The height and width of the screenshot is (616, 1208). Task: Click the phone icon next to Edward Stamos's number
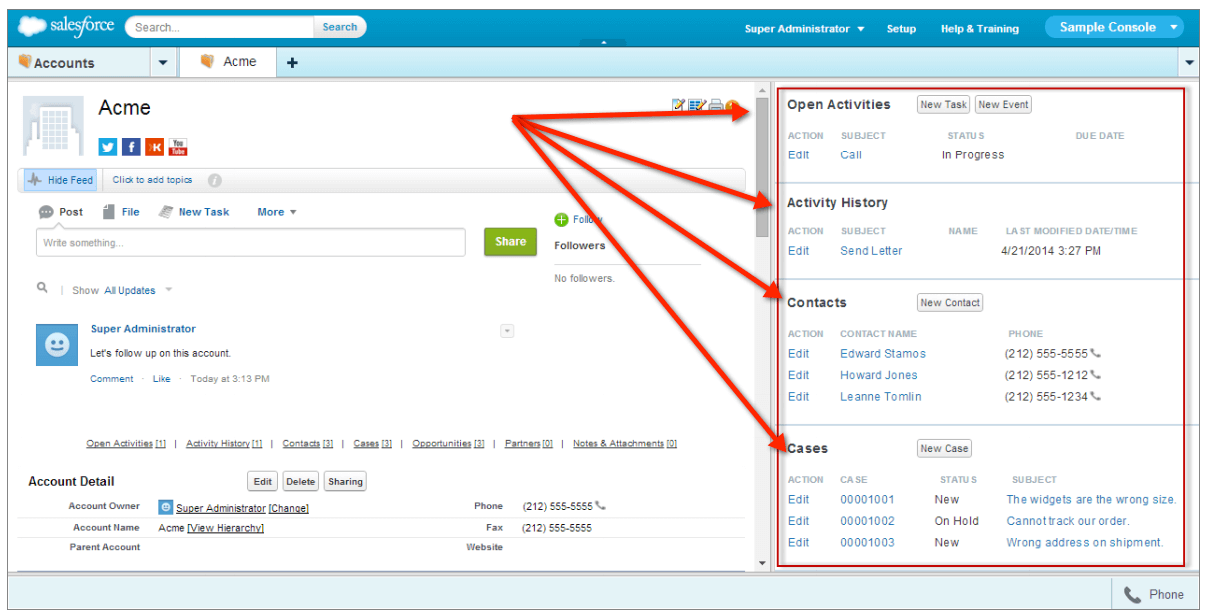1095,354
